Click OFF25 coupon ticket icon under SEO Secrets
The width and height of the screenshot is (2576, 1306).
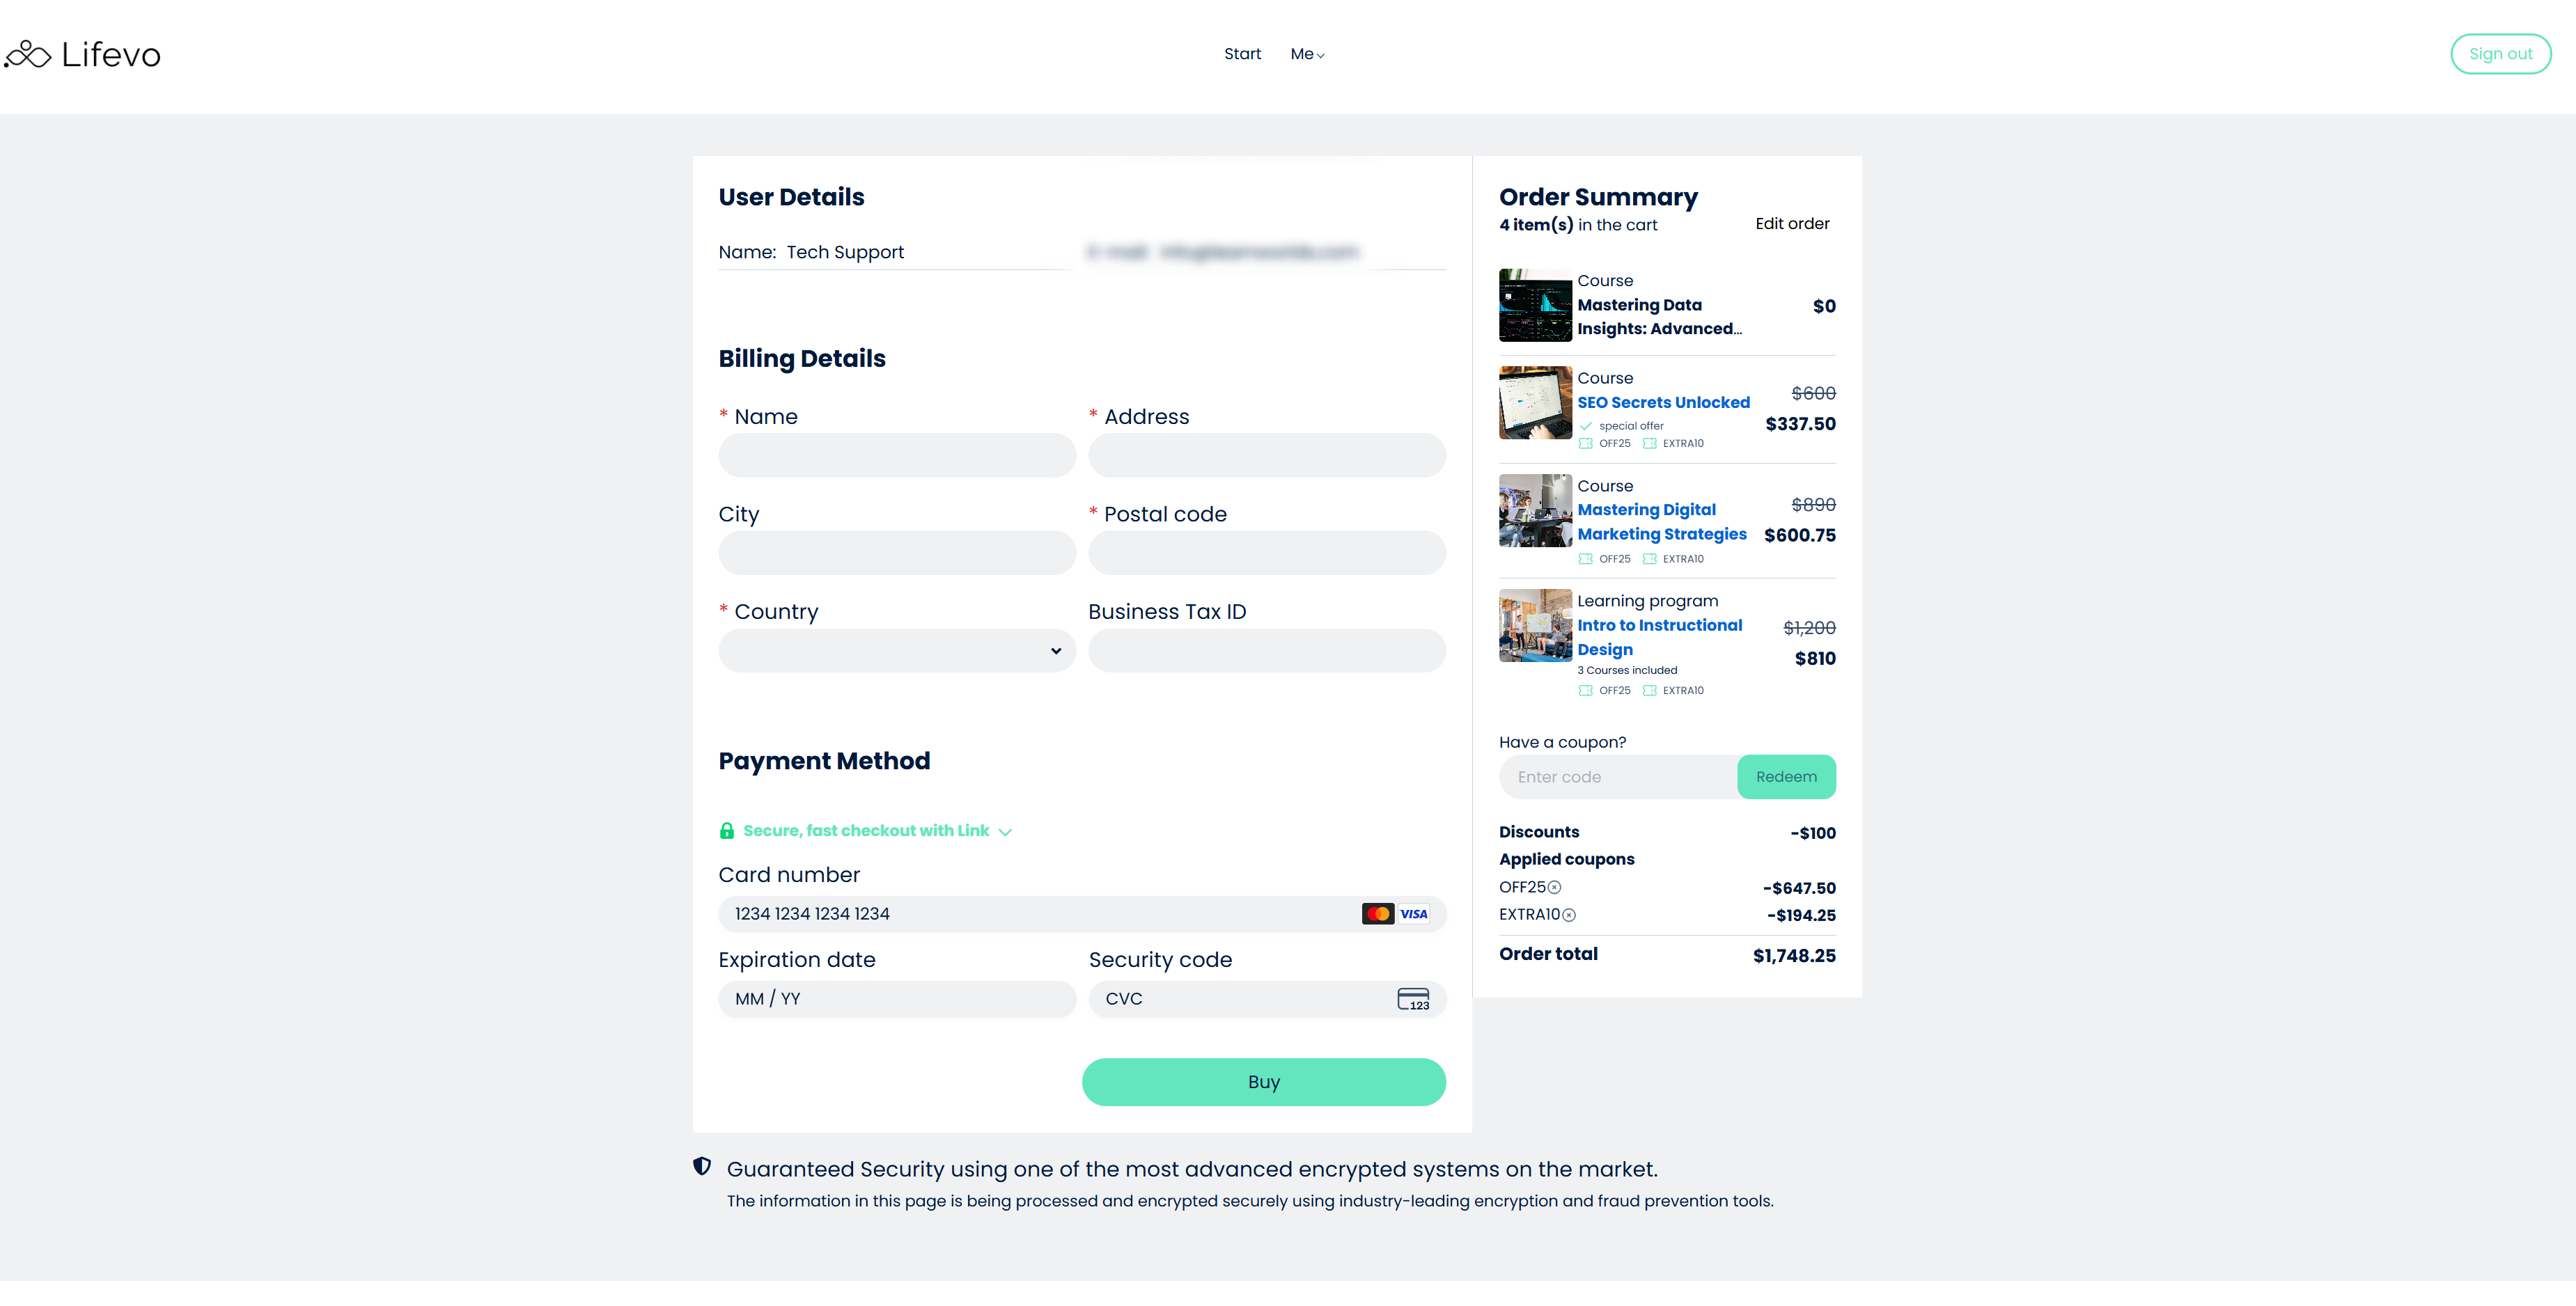(x=1586, y=443)
